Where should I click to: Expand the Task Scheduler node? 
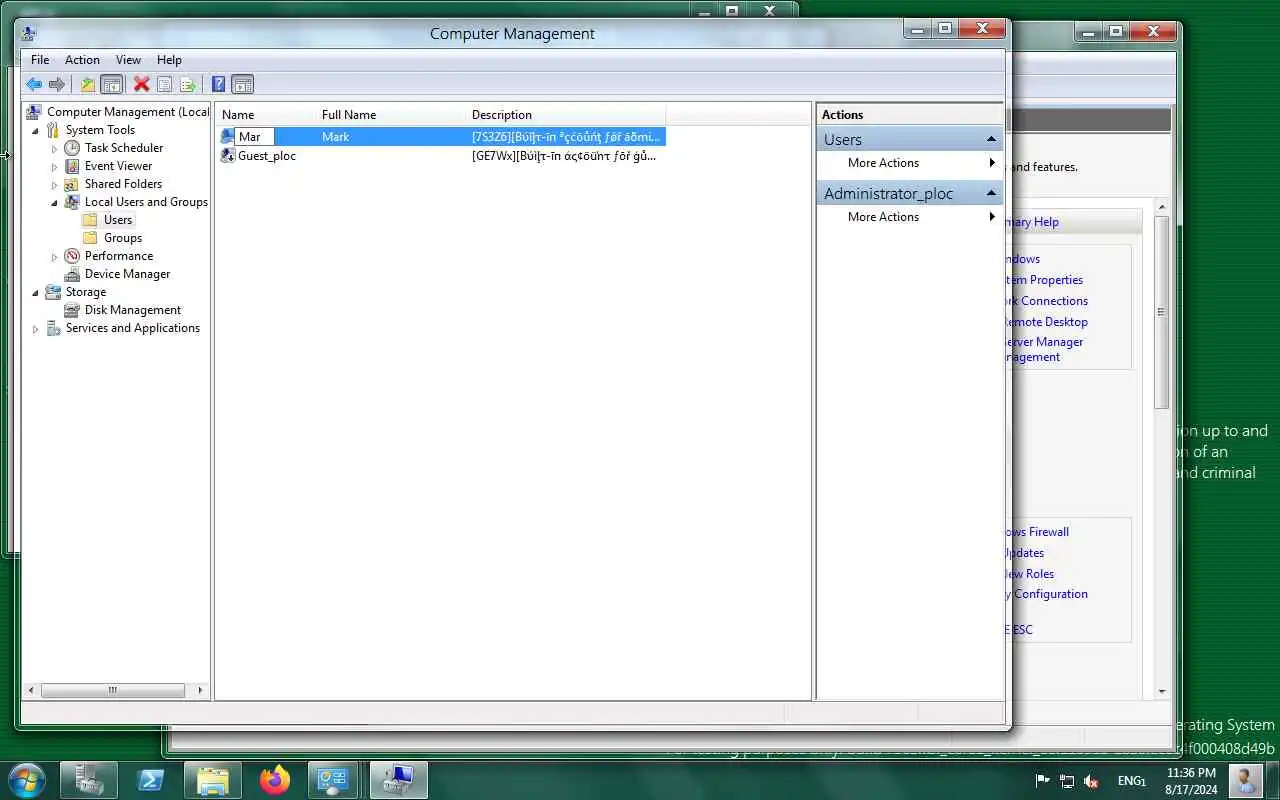(55, 148)
